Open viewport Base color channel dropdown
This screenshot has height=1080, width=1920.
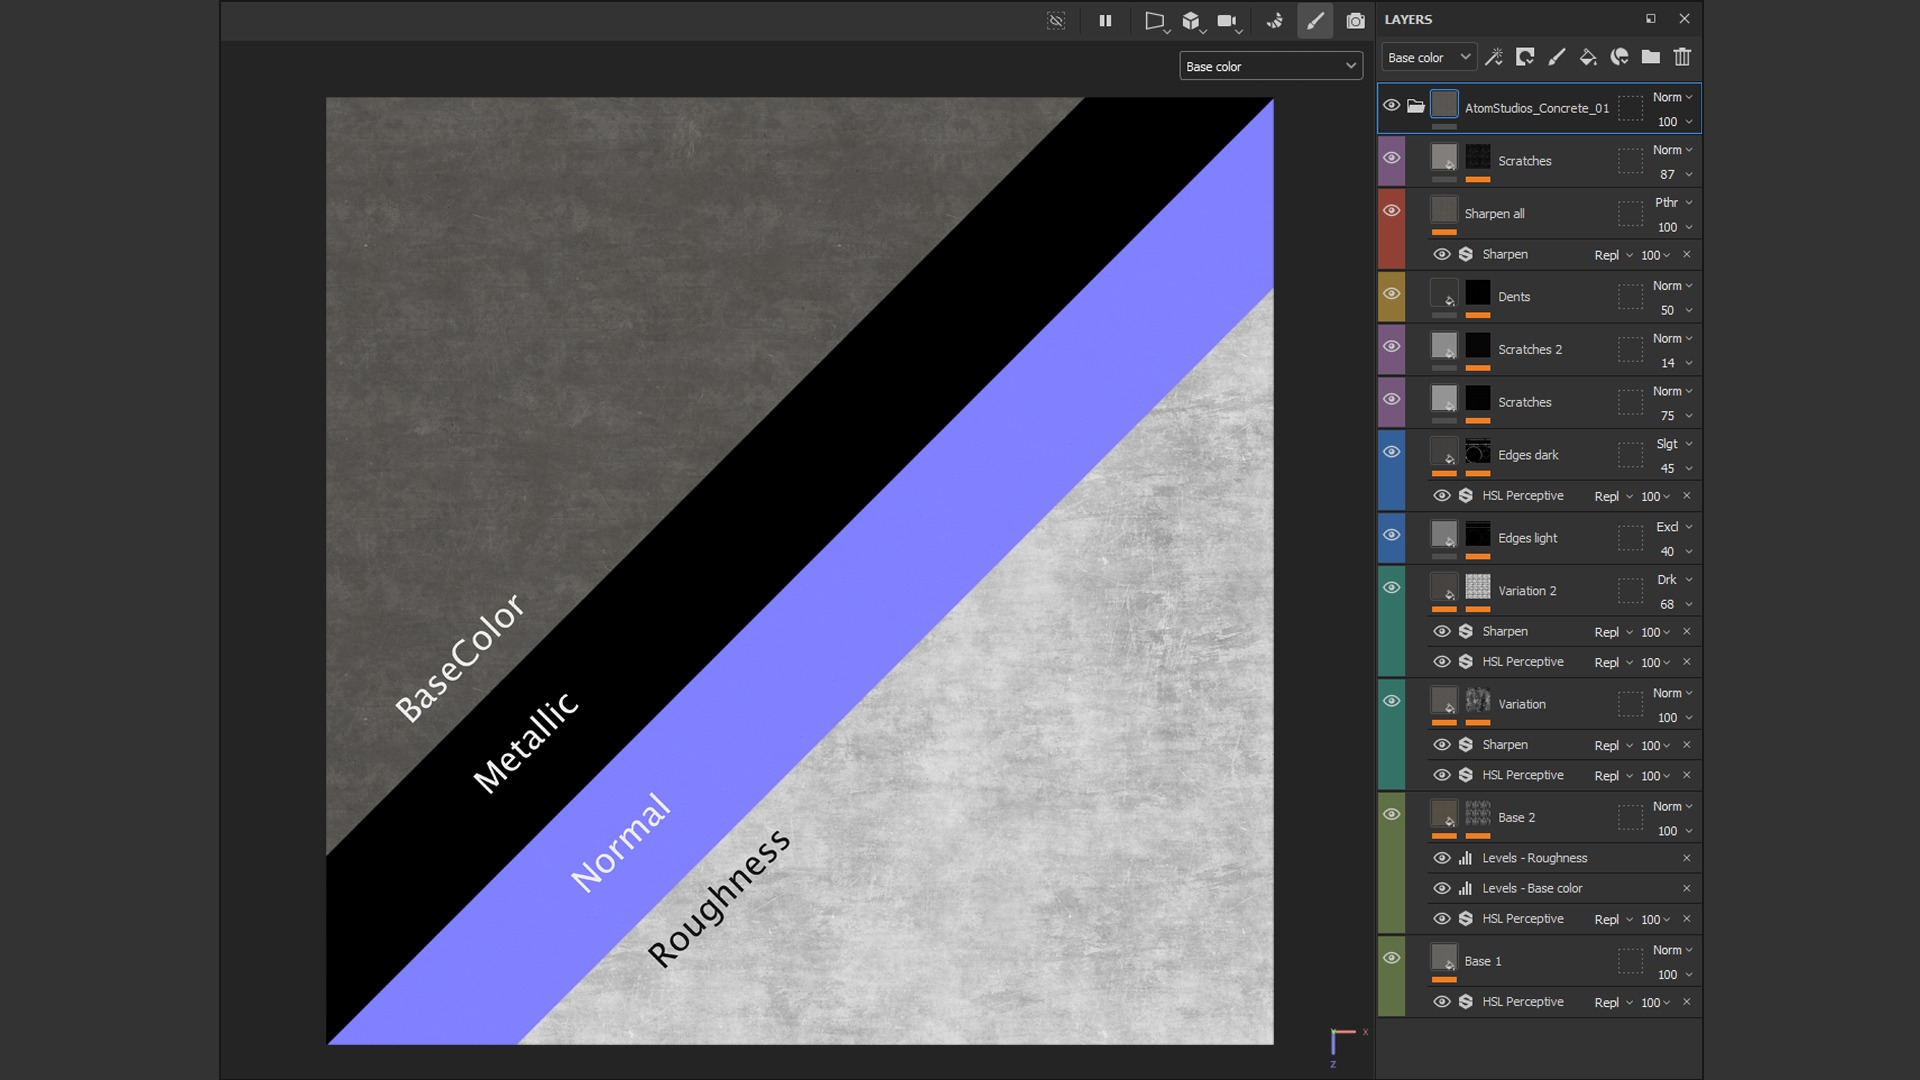click(x=1270, y=66)
